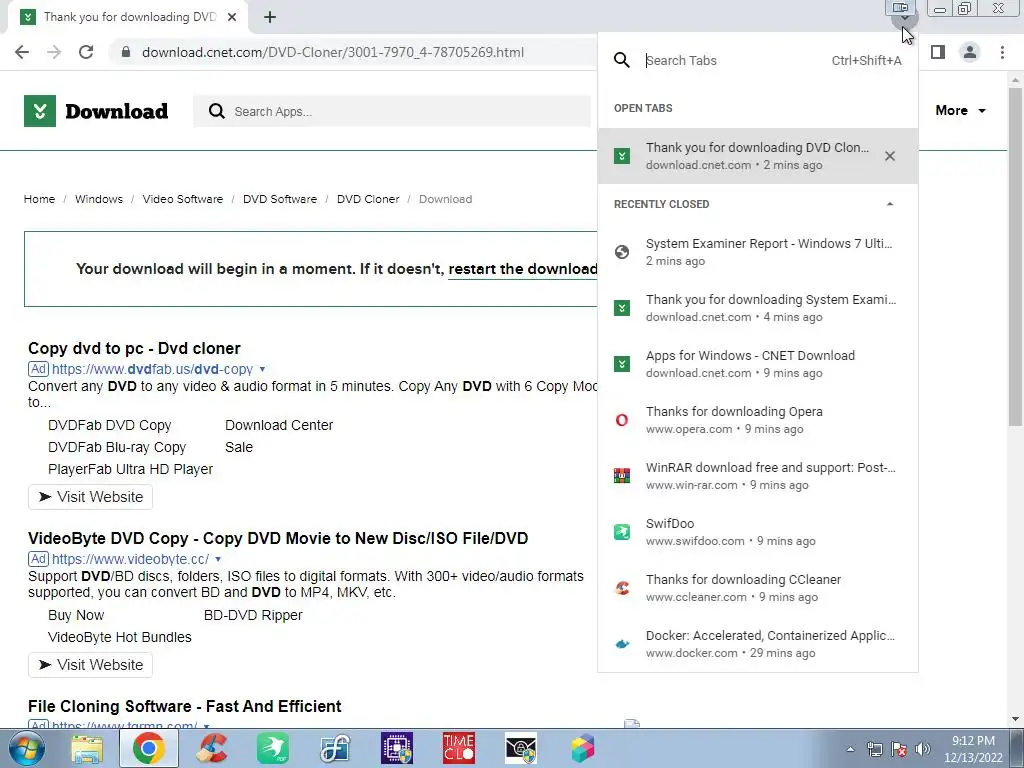Open Video Software breadcrumb link
The image size is (1024, 768).
[x=183, y=199]
